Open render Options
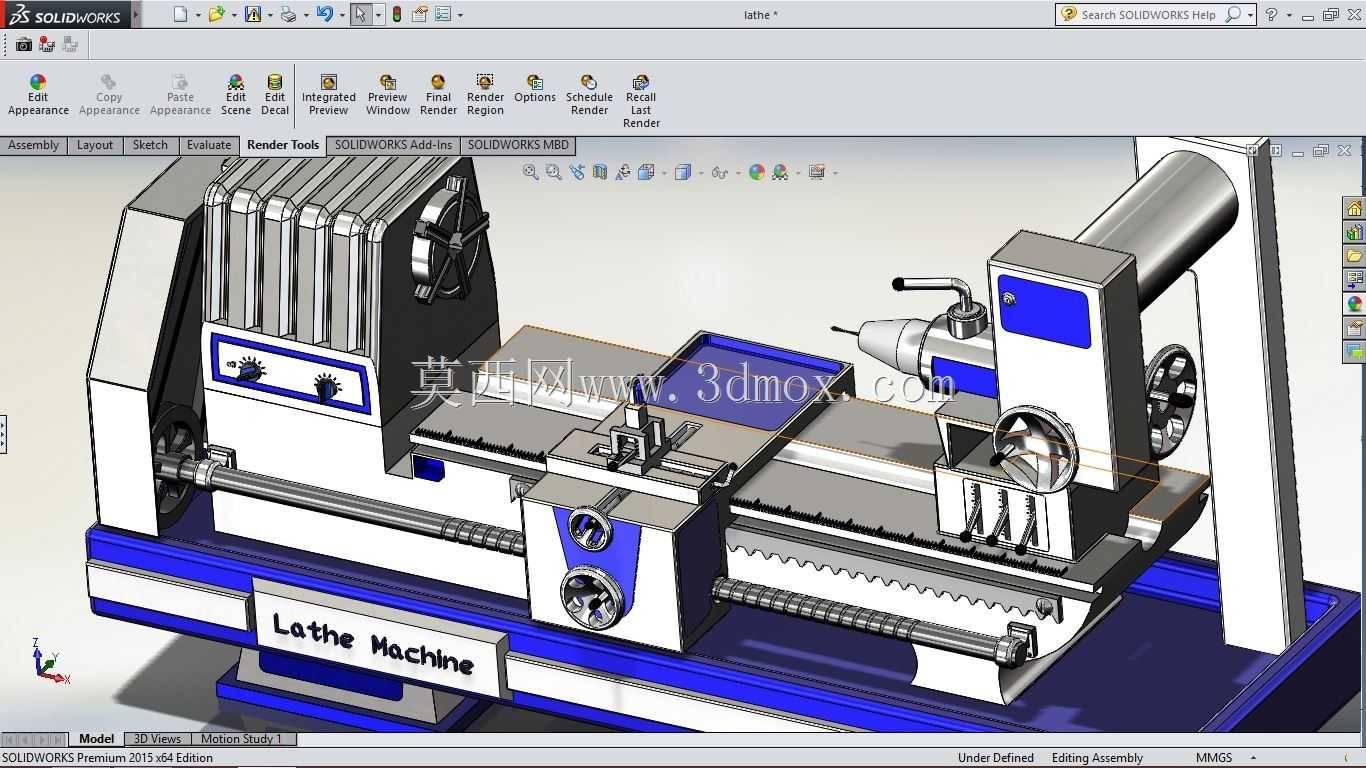This screenshot has height=768, width=1366. click(x=535, y=89)
